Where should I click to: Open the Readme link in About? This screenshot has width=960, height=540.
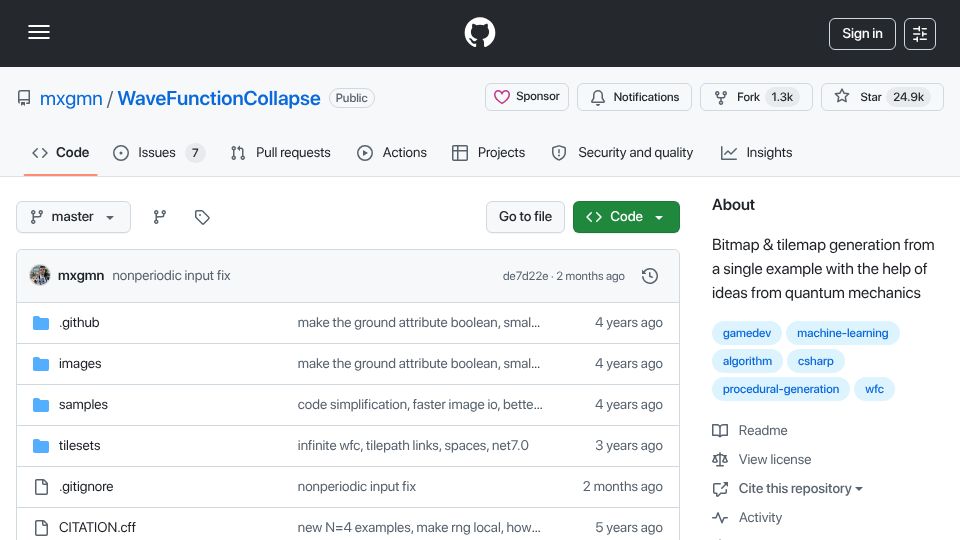[x=750, y=430]
